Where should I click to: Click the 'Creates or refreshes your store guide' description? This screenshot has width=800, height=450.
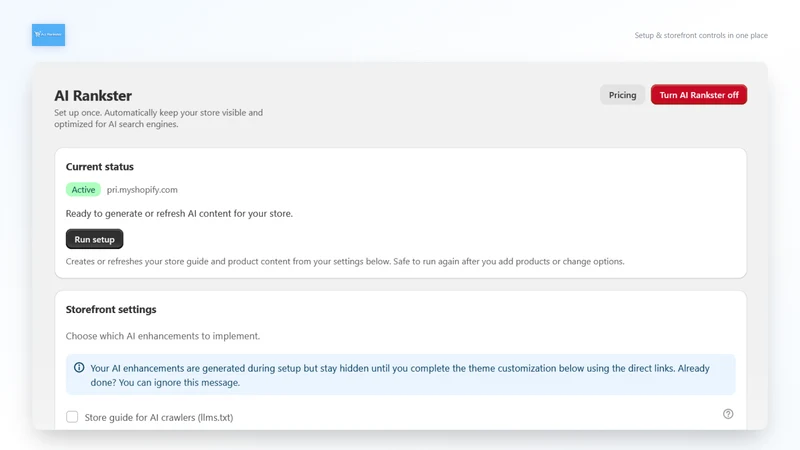coord(345,261)
